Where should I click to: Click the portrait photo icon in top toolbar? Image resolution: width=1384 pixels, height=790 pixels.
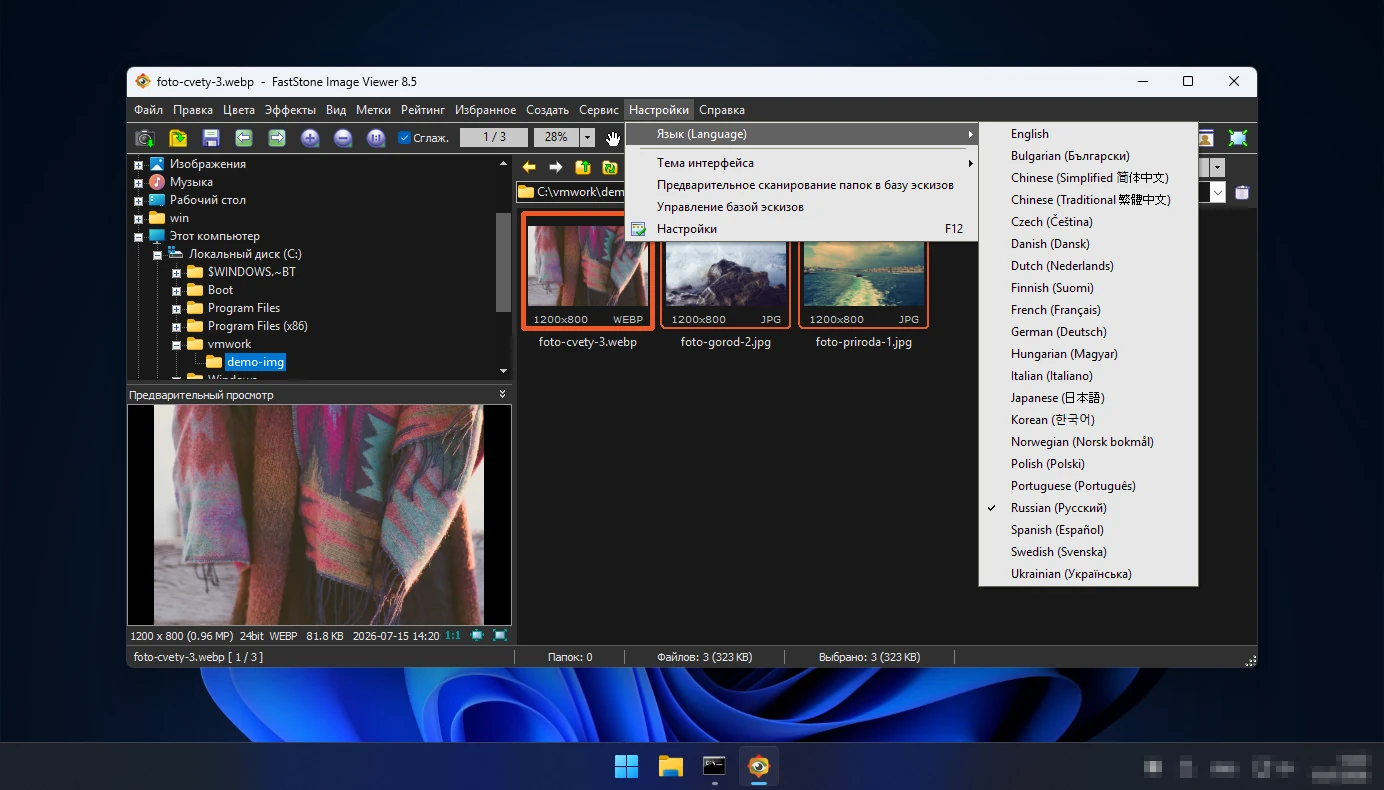coord(1206,138)
